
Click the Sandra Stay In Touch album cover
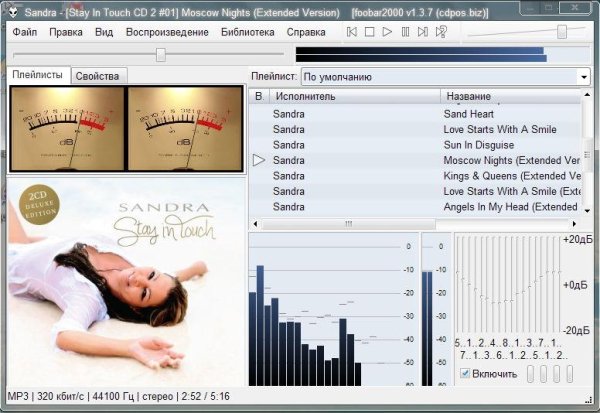pos(126,282)
